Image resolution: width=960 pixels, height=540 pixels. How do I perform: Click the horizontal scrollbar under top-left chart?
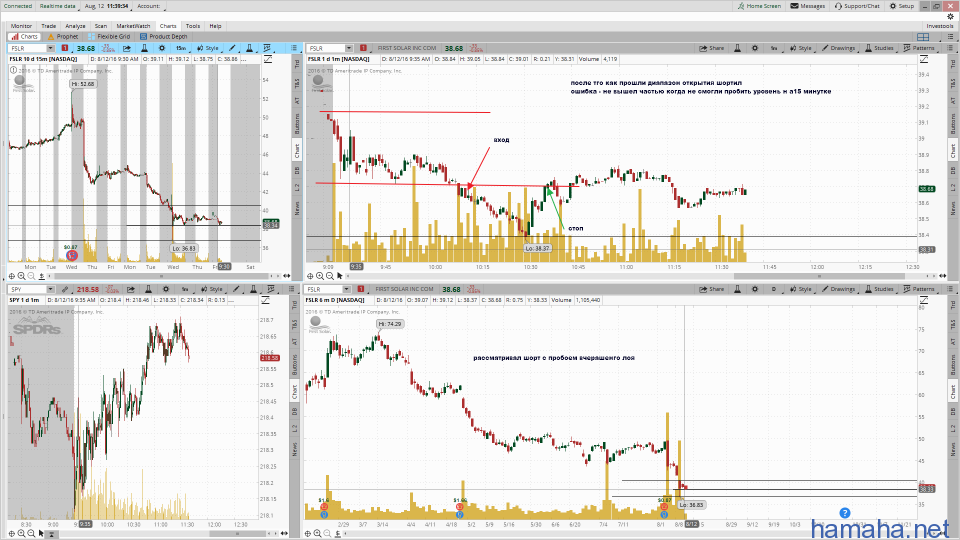pos(162,276)
